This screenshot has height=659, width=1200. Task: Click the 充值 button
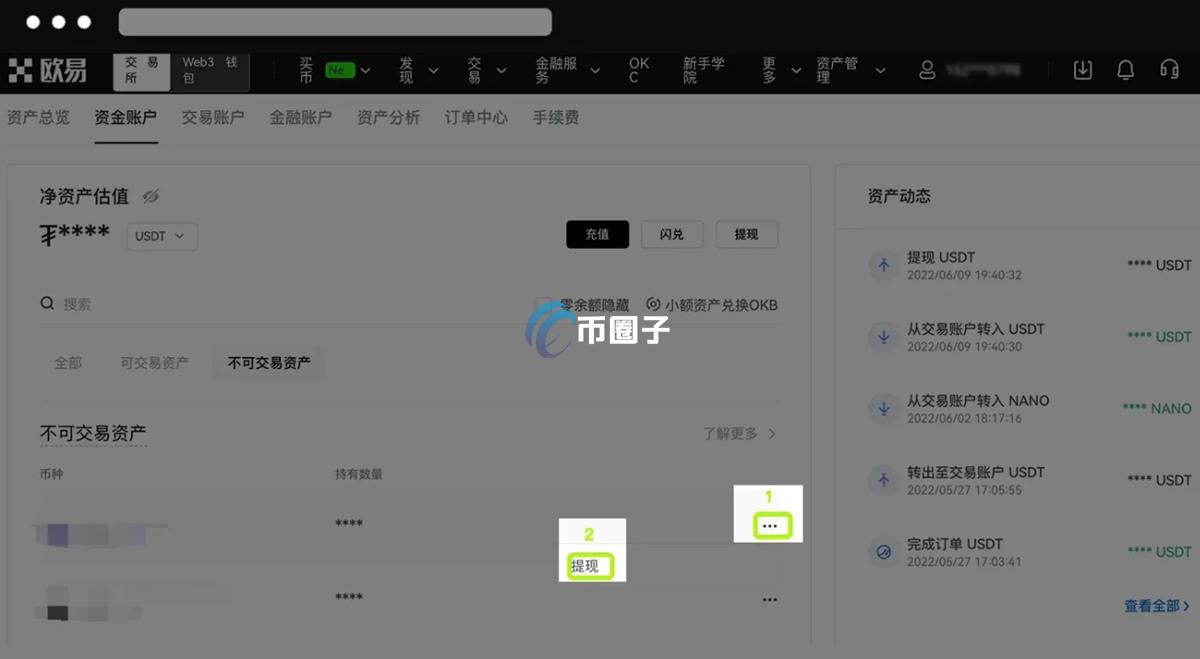[x=597, y=234]
